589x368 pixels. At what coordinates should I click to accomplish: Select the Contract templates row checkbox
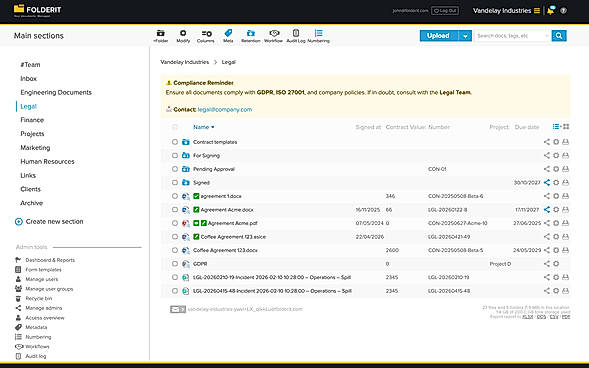click(x=175, y=142)
